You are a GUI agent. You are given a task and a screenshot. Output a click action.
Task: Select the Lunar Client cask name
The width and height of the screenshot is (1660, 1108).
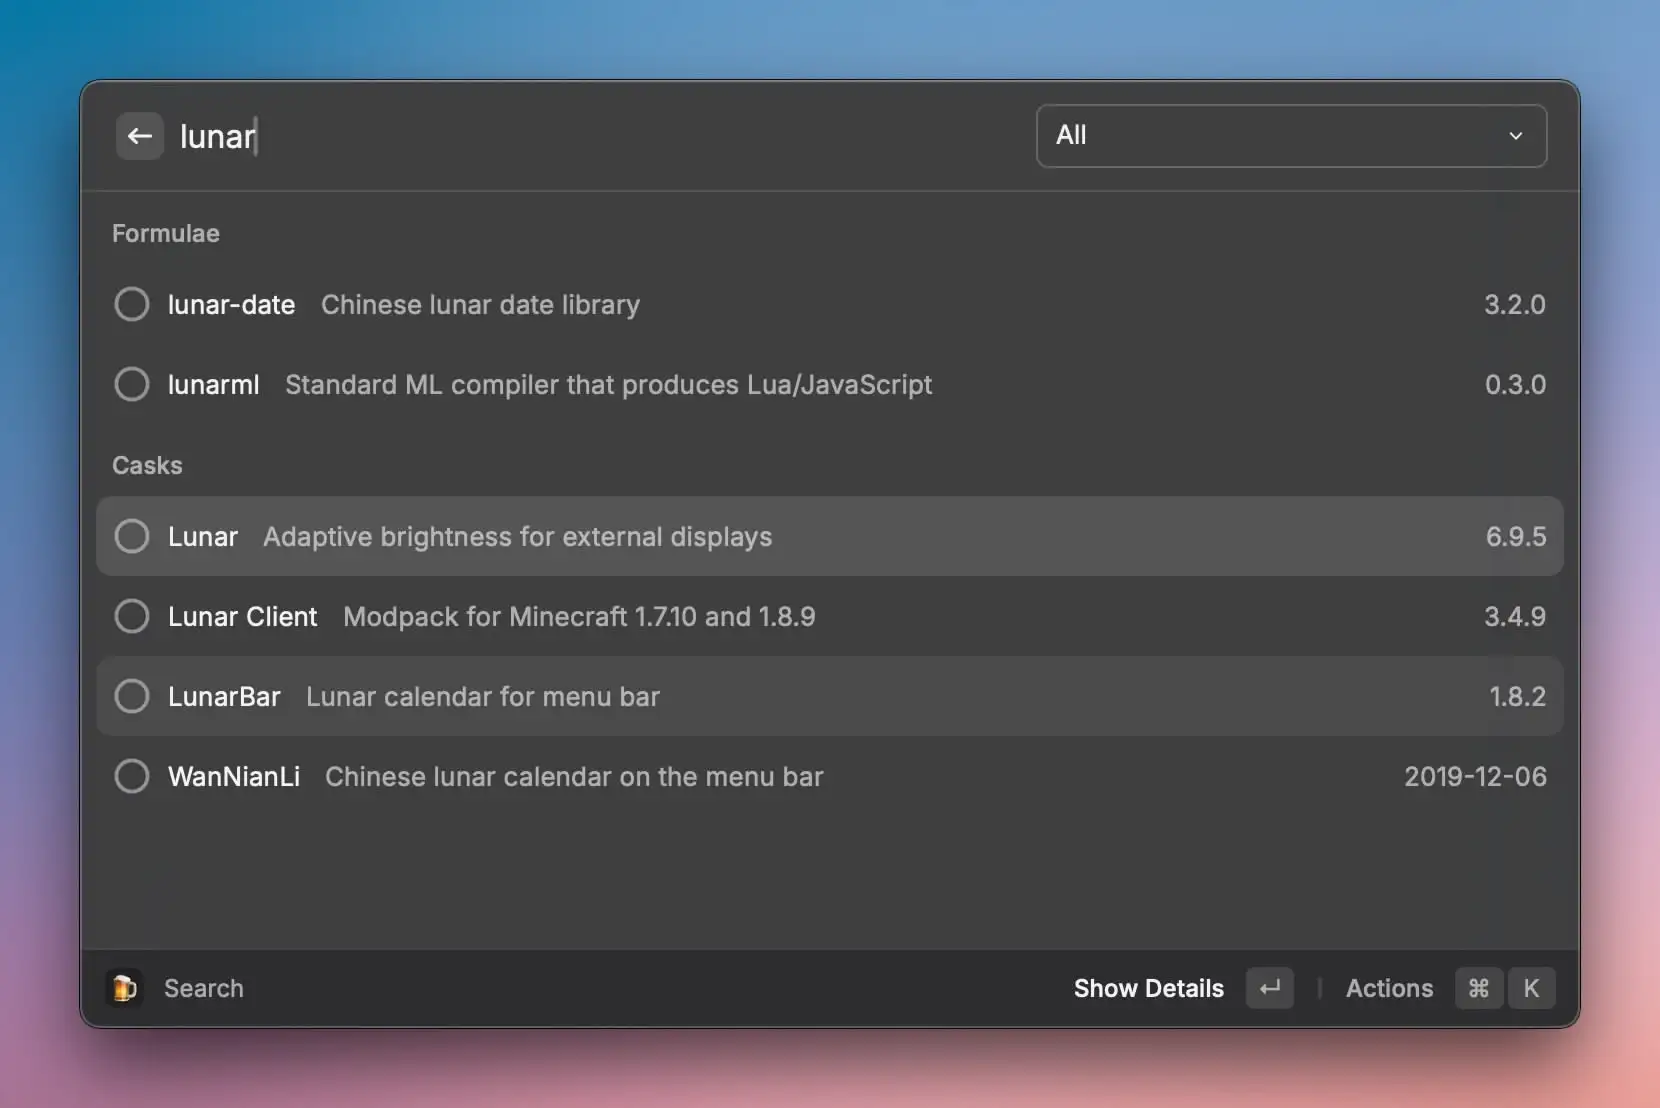coord(242,616)
